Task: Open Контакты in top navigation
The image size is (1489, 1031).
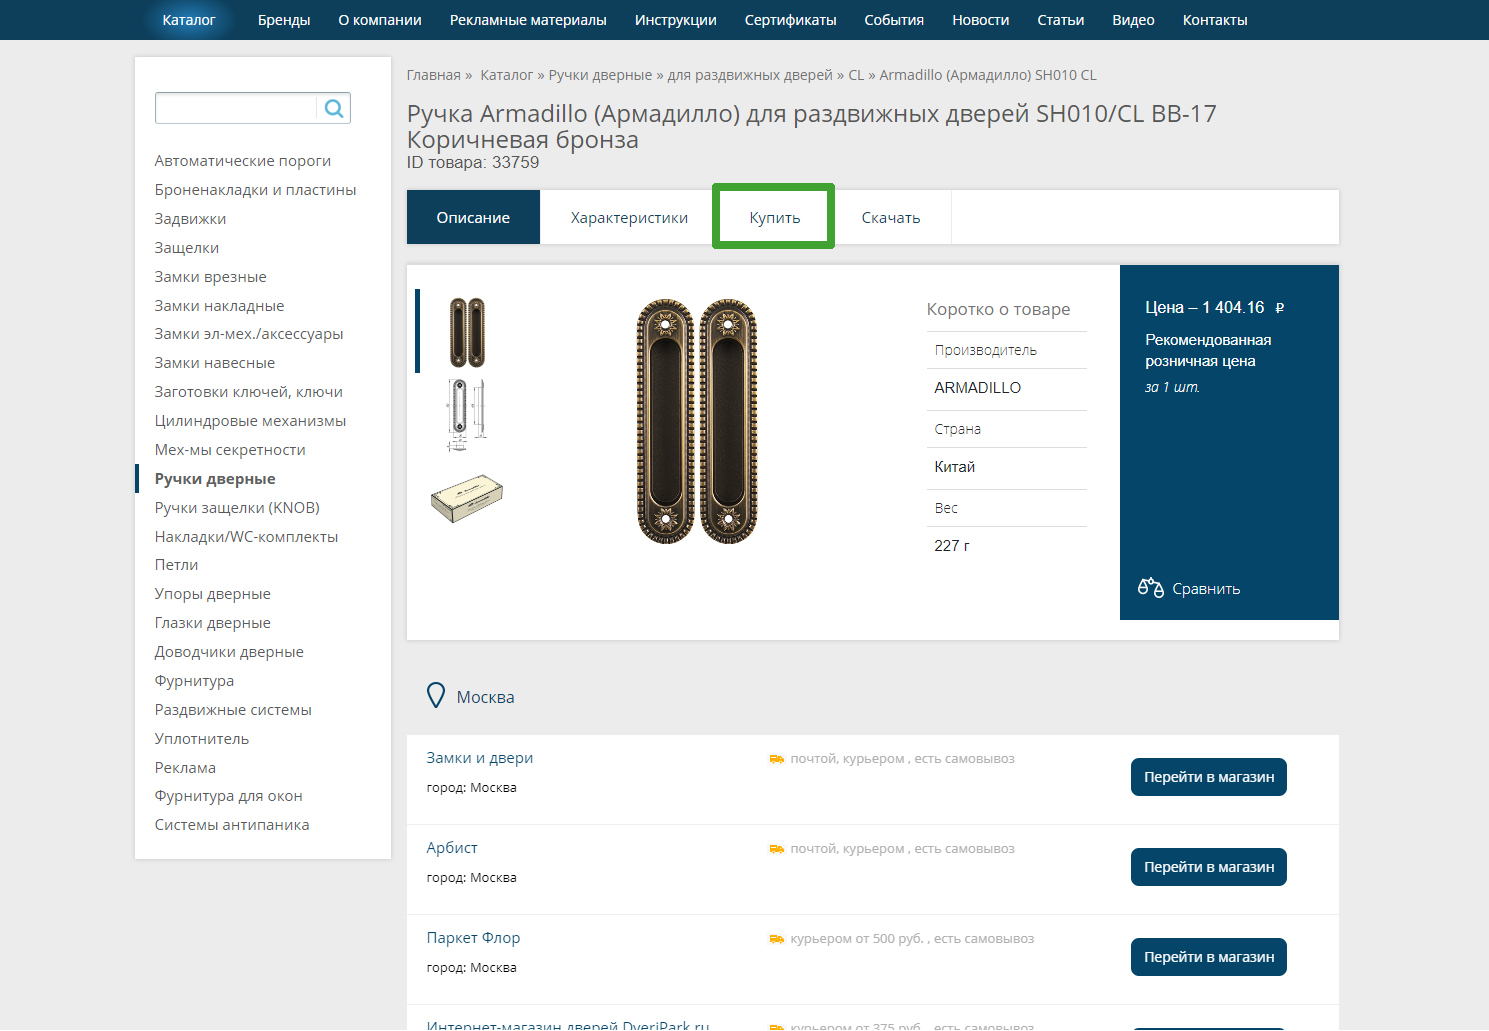Action: tap(1215, 20)
